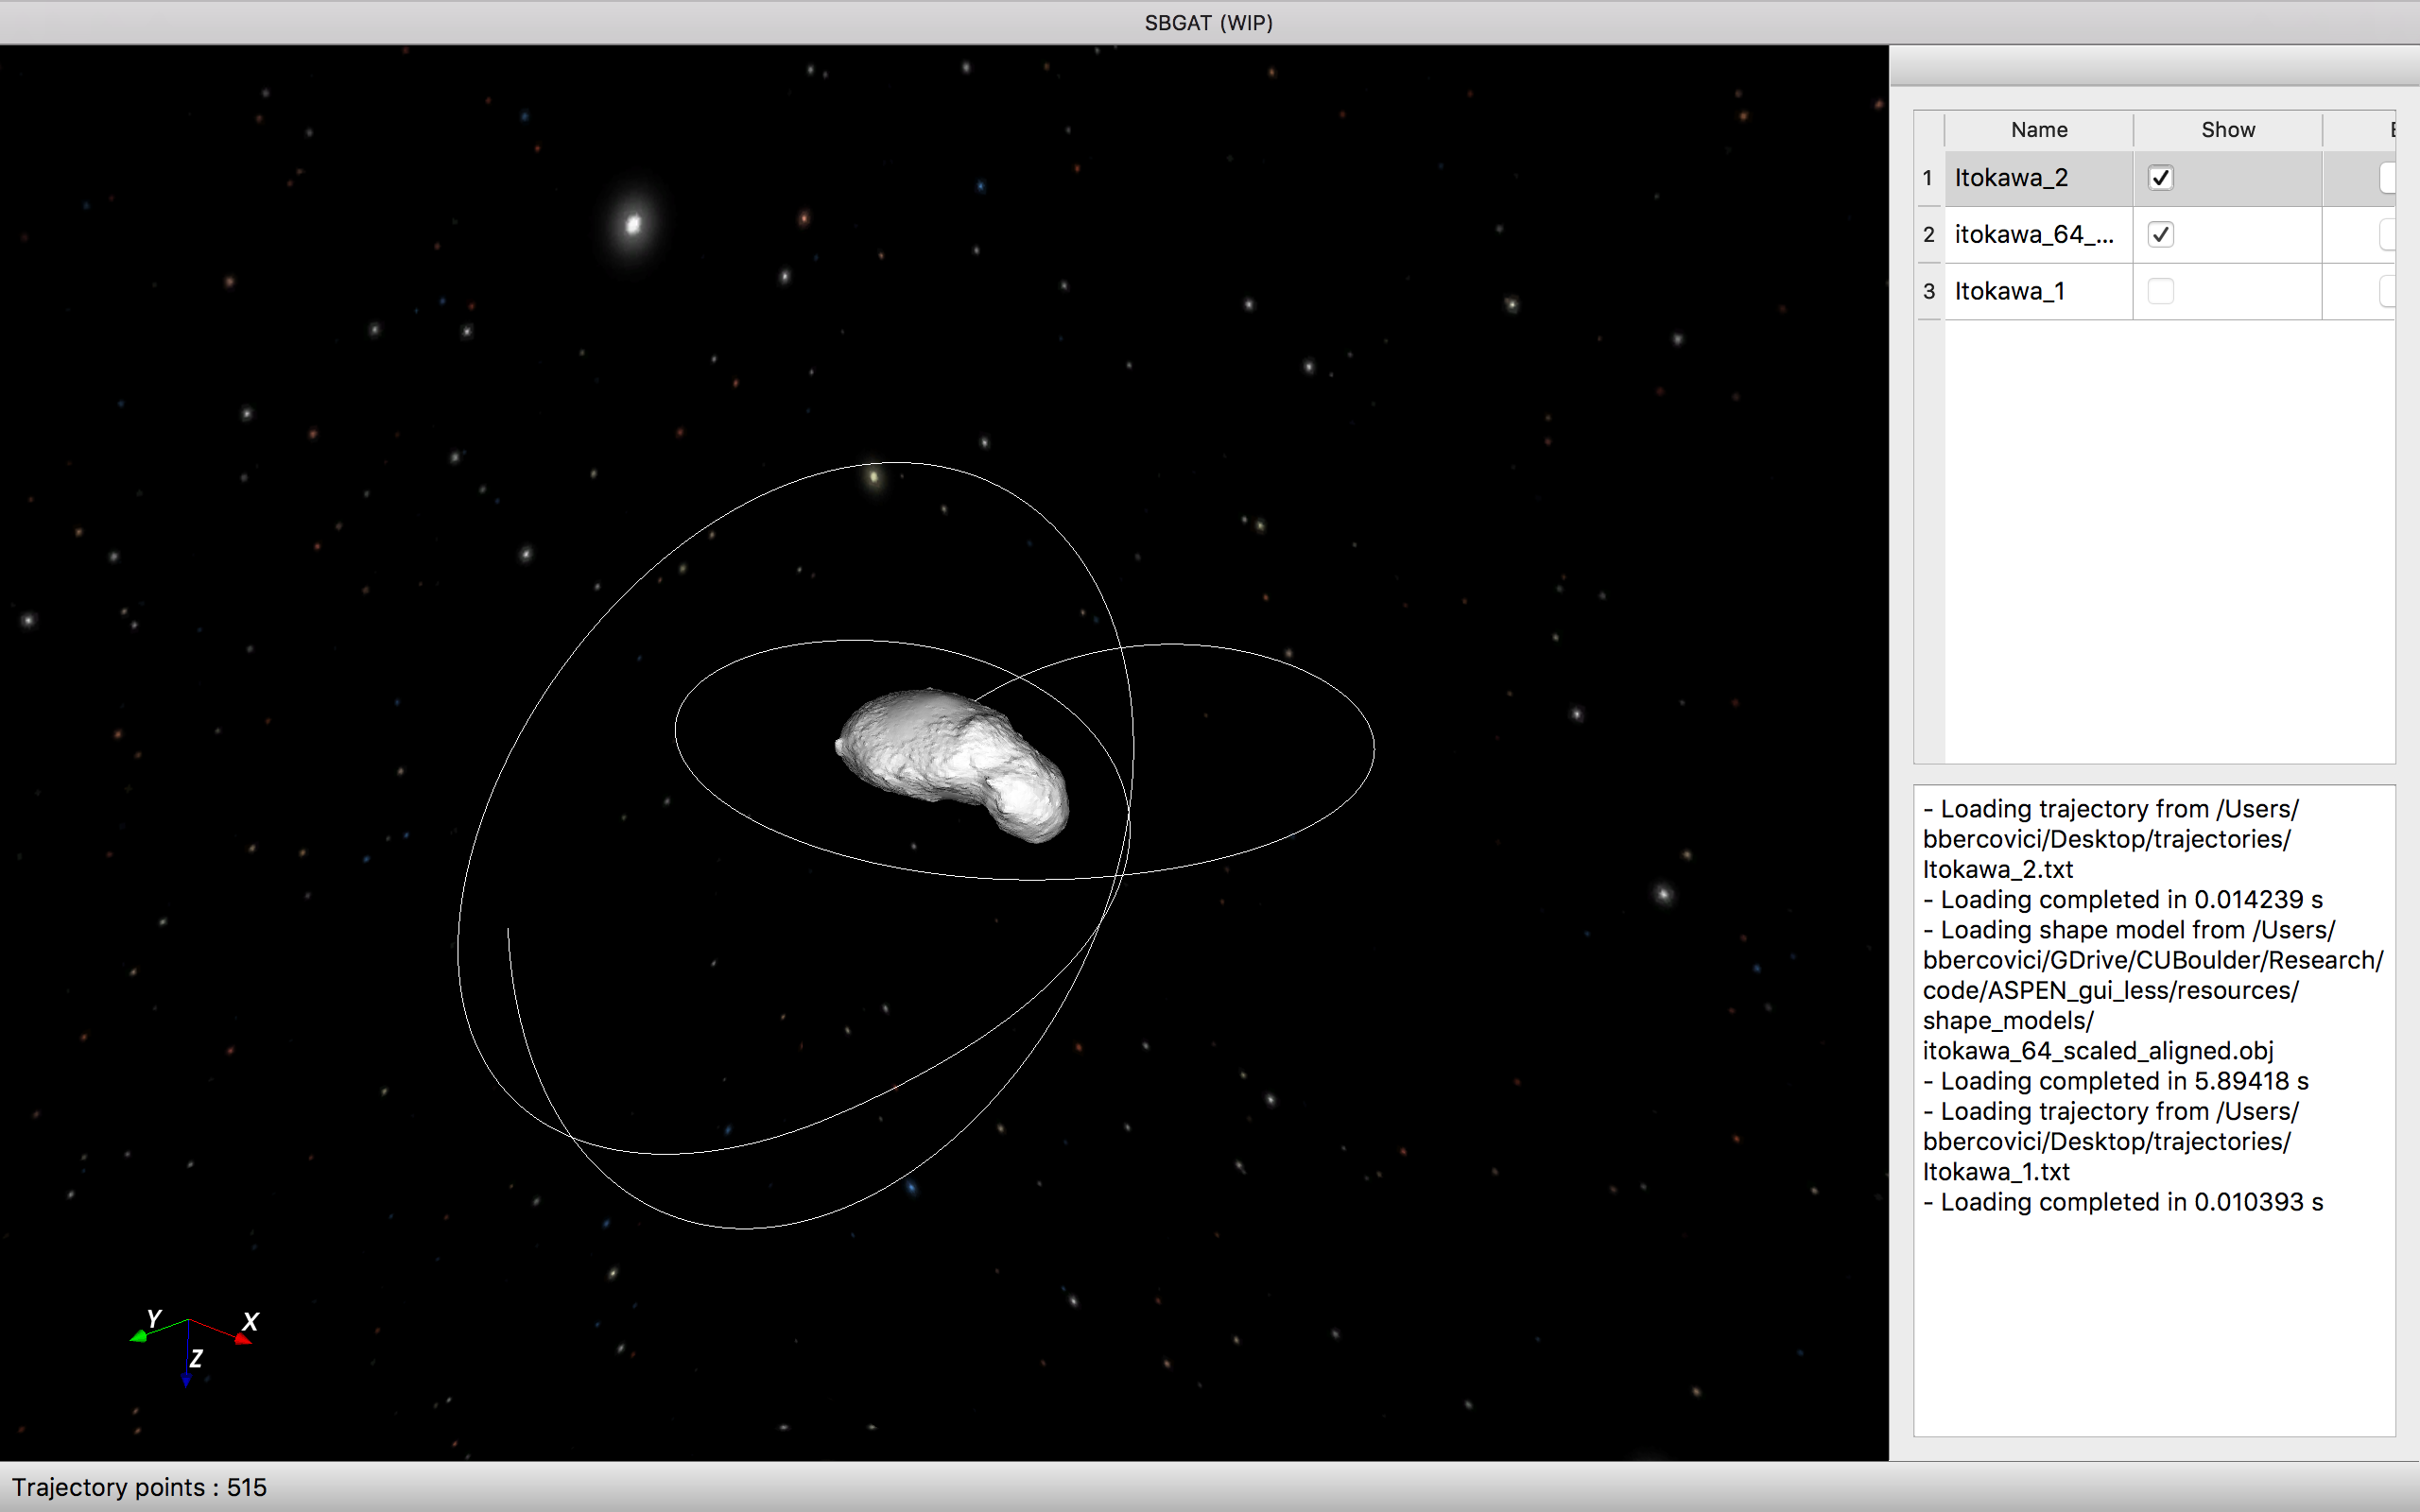Image resolution: width=2420 pixels, height=1512 pixels.
Task: Select the Itokawa_1 trajectory item
Action: [2011, 291]
